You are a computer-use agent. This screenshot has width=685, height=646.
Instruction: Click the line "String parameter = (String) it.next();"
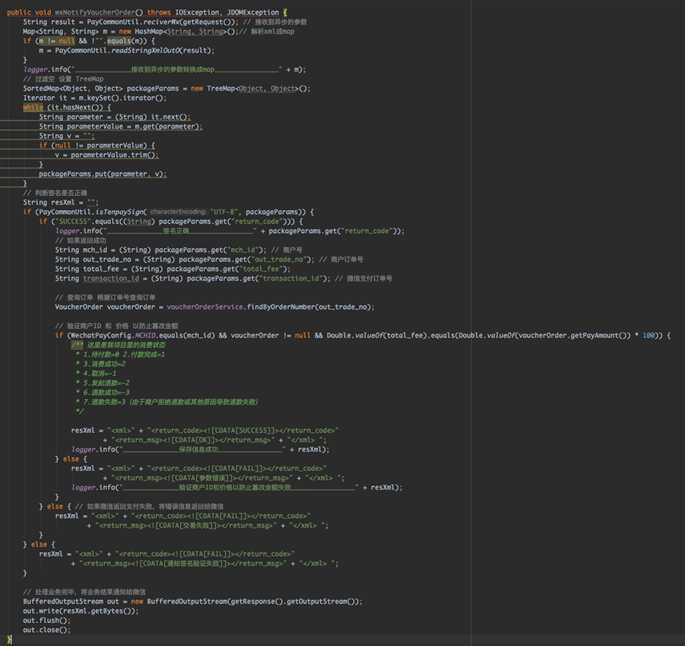tap(114, 117)
